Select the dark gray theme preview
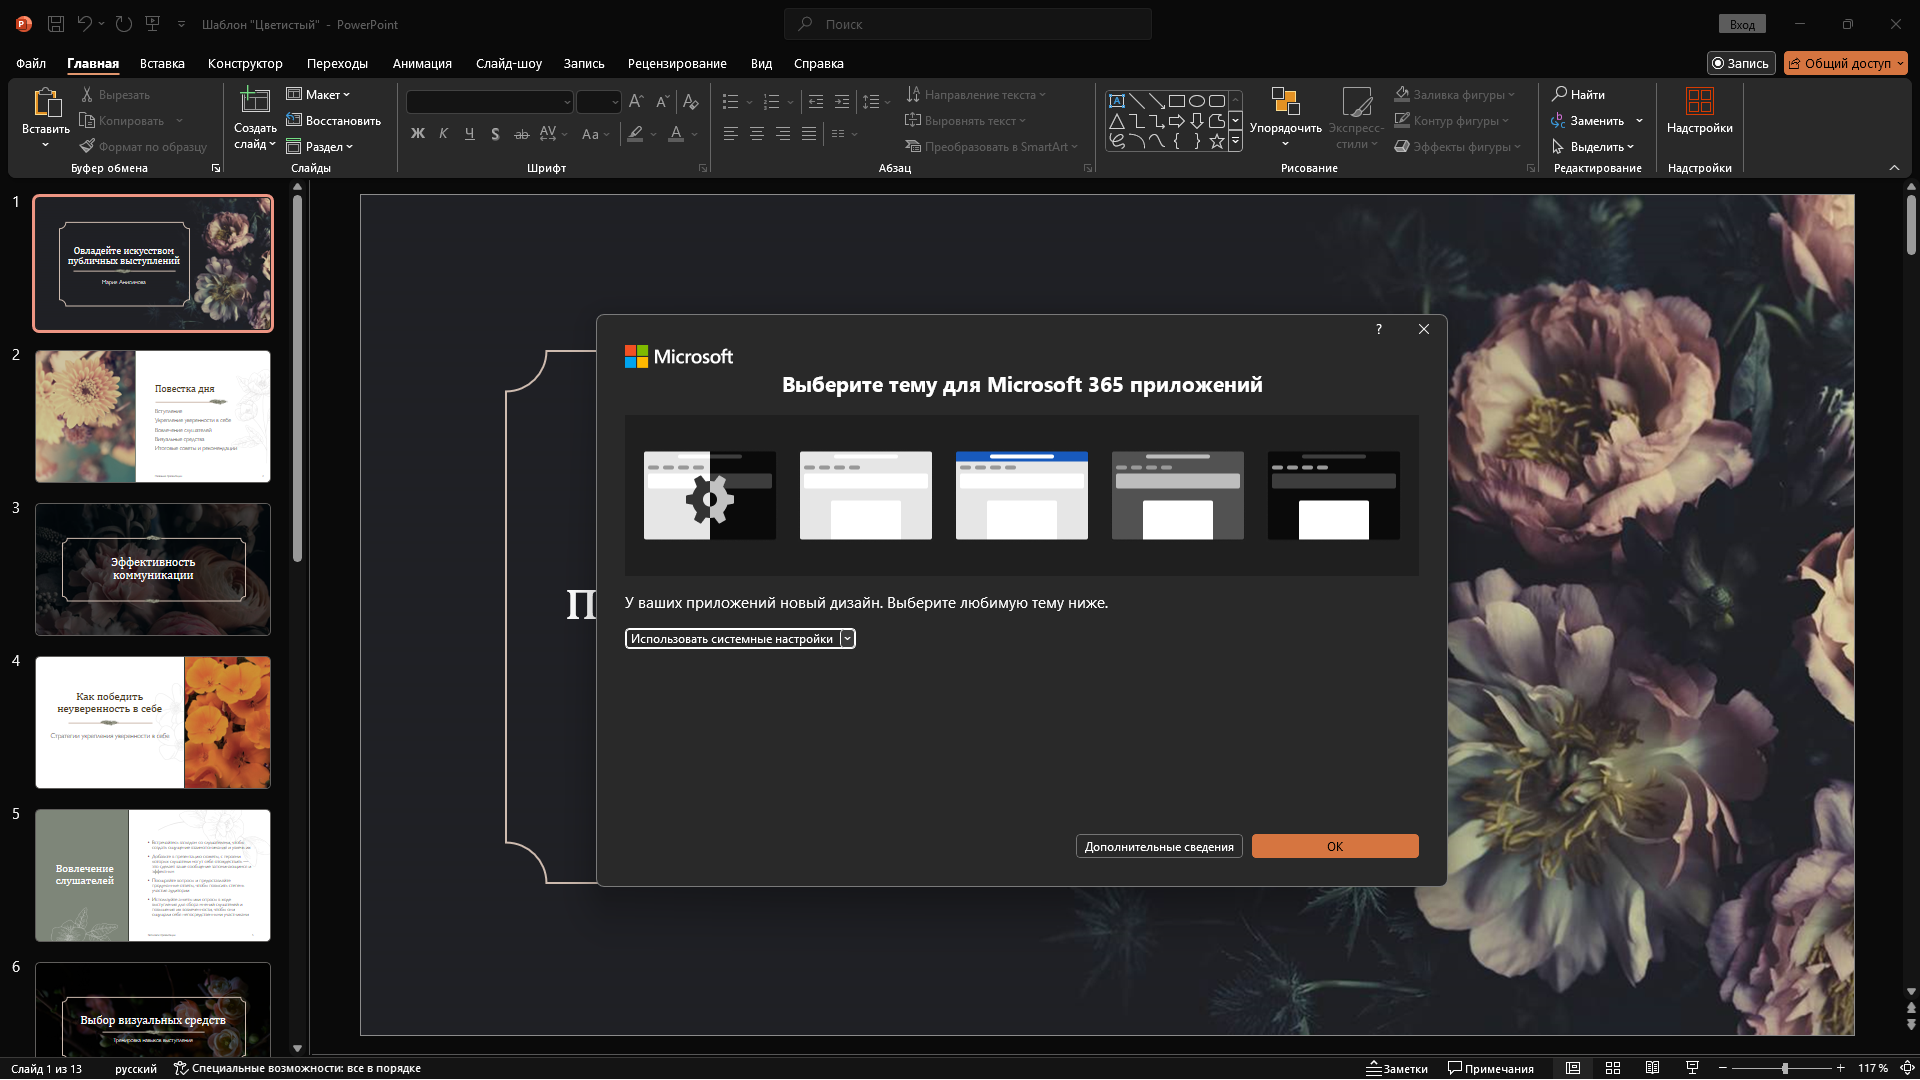Image resolution: width=1920 pixels, height=1080 pixels. coord(1178,496)
